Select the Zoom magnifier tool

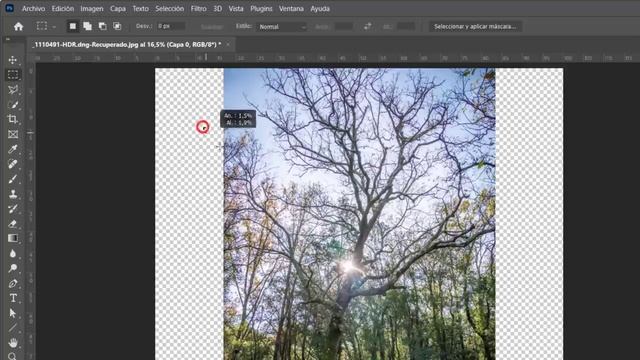(13, 356)
